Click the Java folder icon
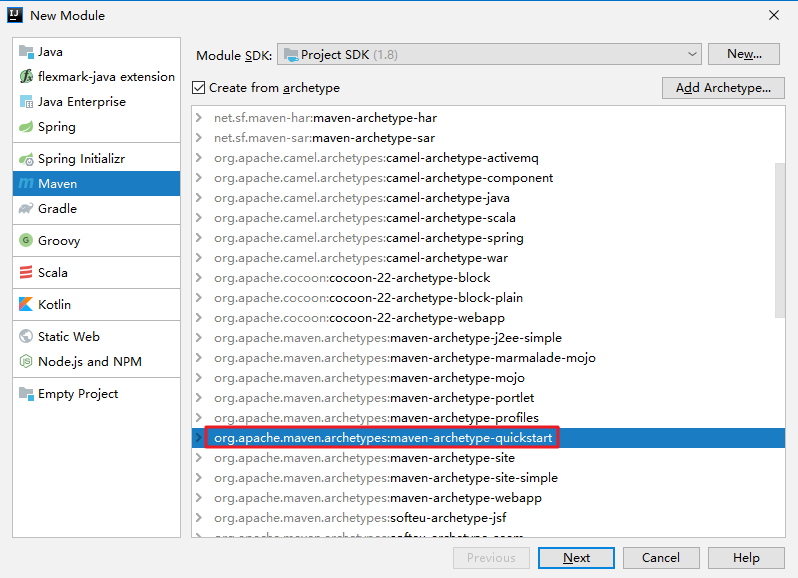This screenshot has width=798, height=578. [x=26, y=51]
